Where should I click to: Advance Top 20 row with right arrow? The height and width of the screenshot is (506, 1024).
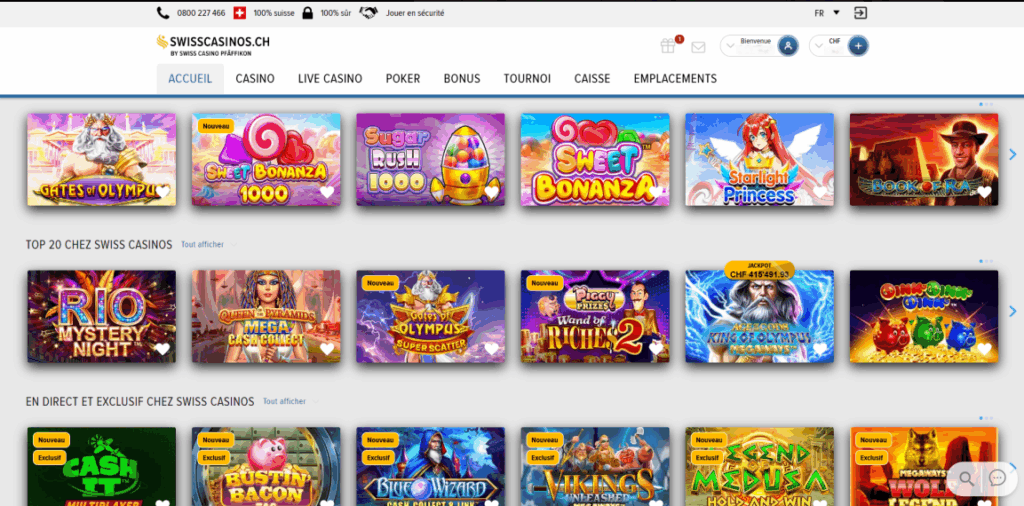click(x=1013, y=312)
